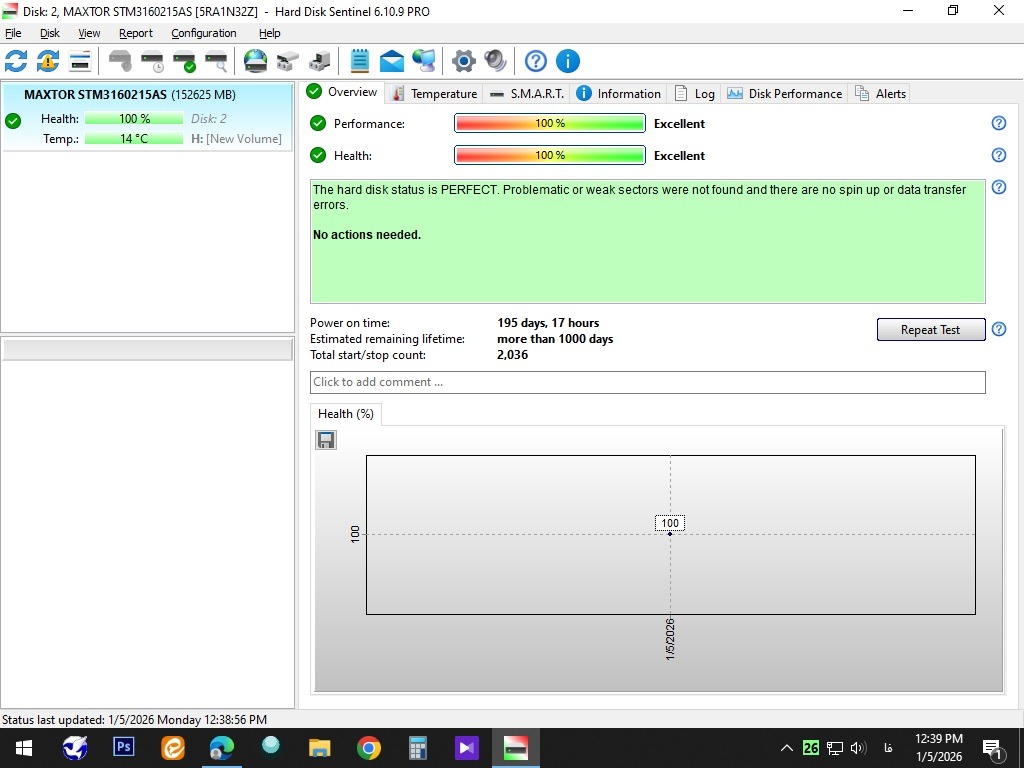Screen dimensions: 1024x768
Task: Click the 'Click to add comment' field
Action: tap(647, 382)
